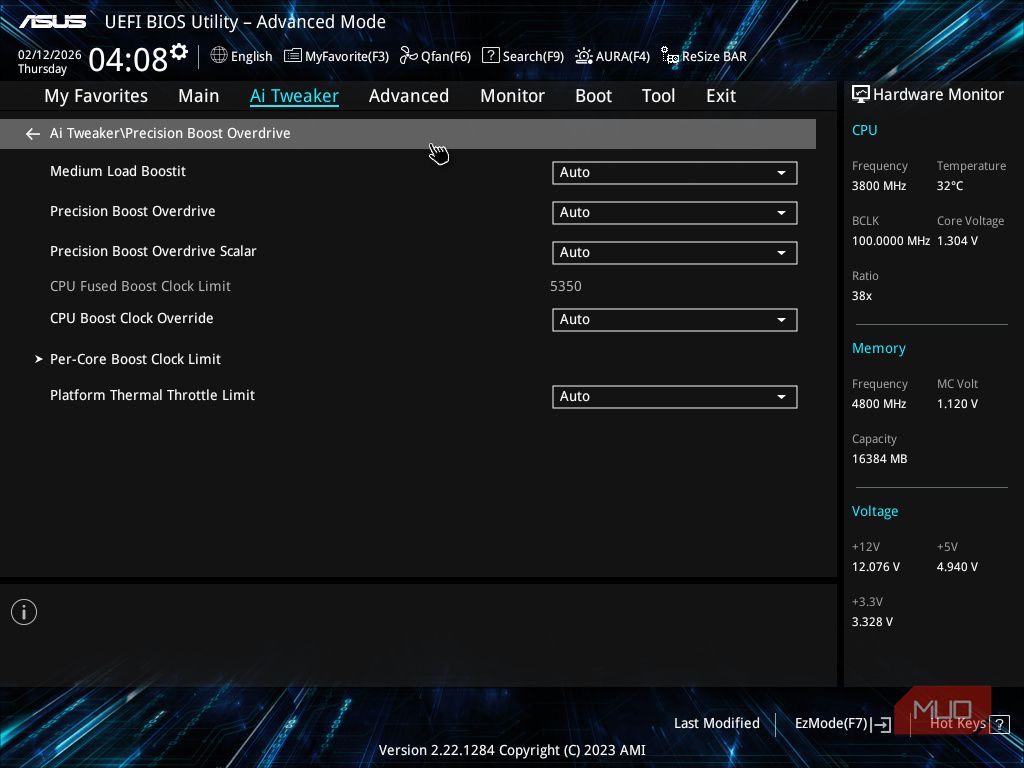Click the BCLK 100.0000 MHz value
The width and height of the screenshot is (1024, 768).
click(890, 241)
